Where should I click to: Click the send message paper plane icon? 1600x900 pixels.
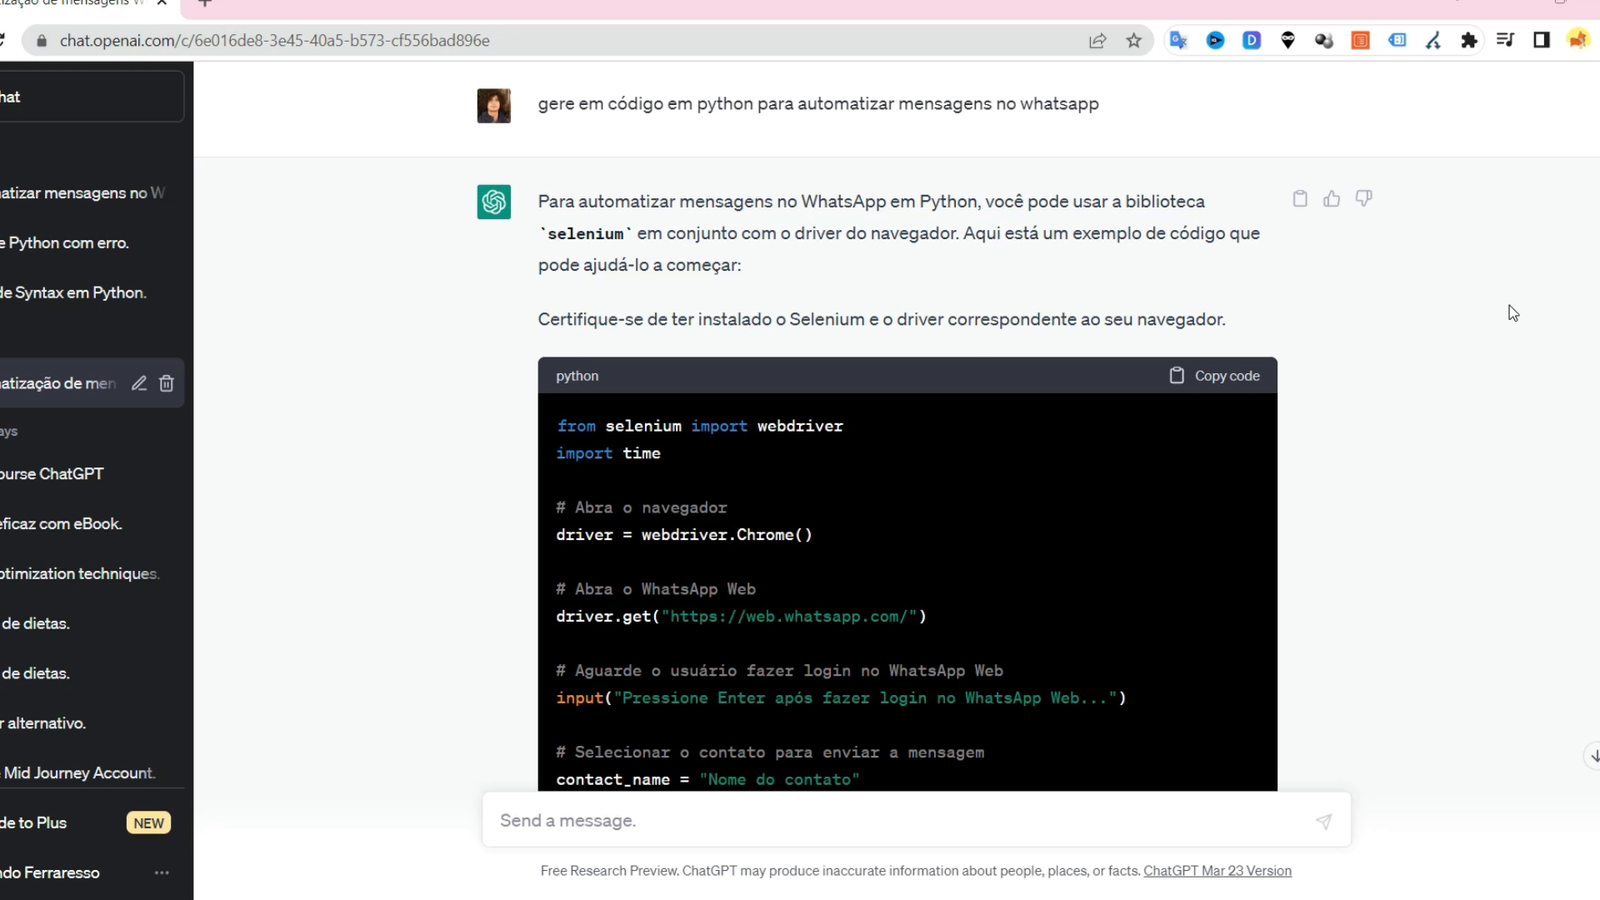1324,821
